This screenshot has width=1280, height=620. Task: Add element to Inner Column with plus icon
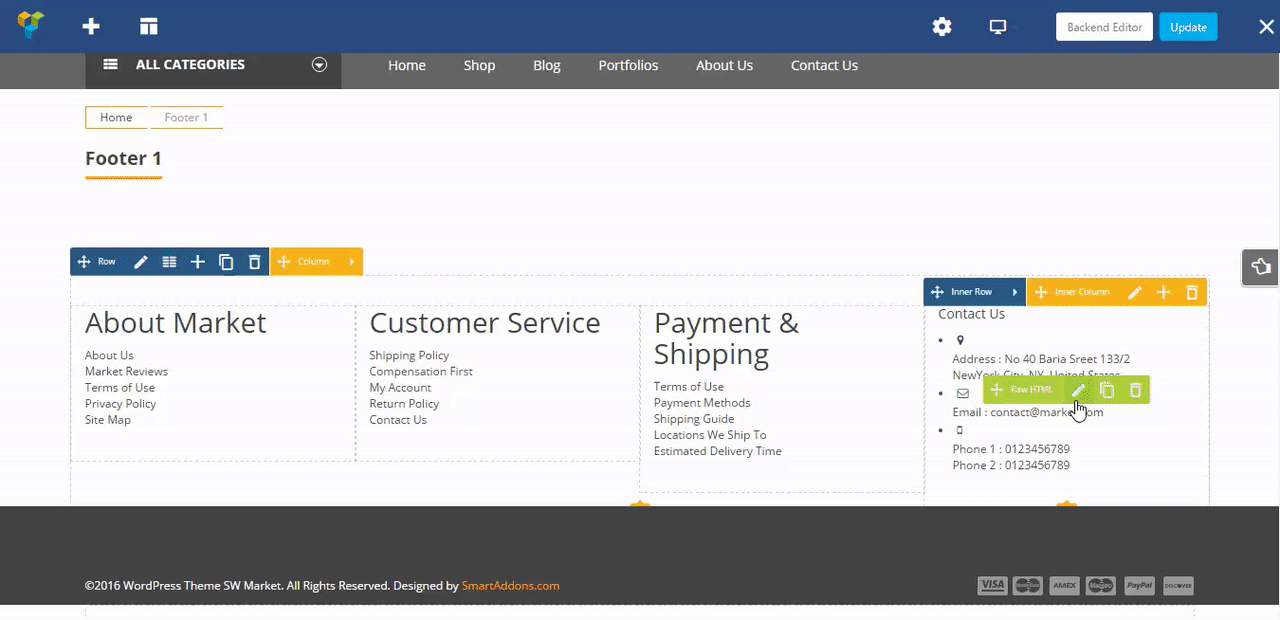pos(1163,292)
